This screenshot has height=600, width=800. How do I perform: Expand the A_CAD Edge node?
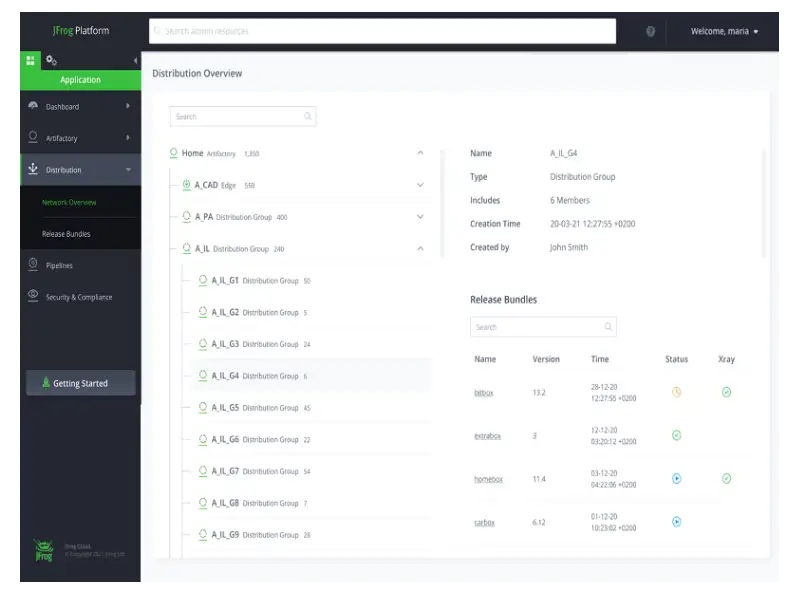tap(420, 185)
